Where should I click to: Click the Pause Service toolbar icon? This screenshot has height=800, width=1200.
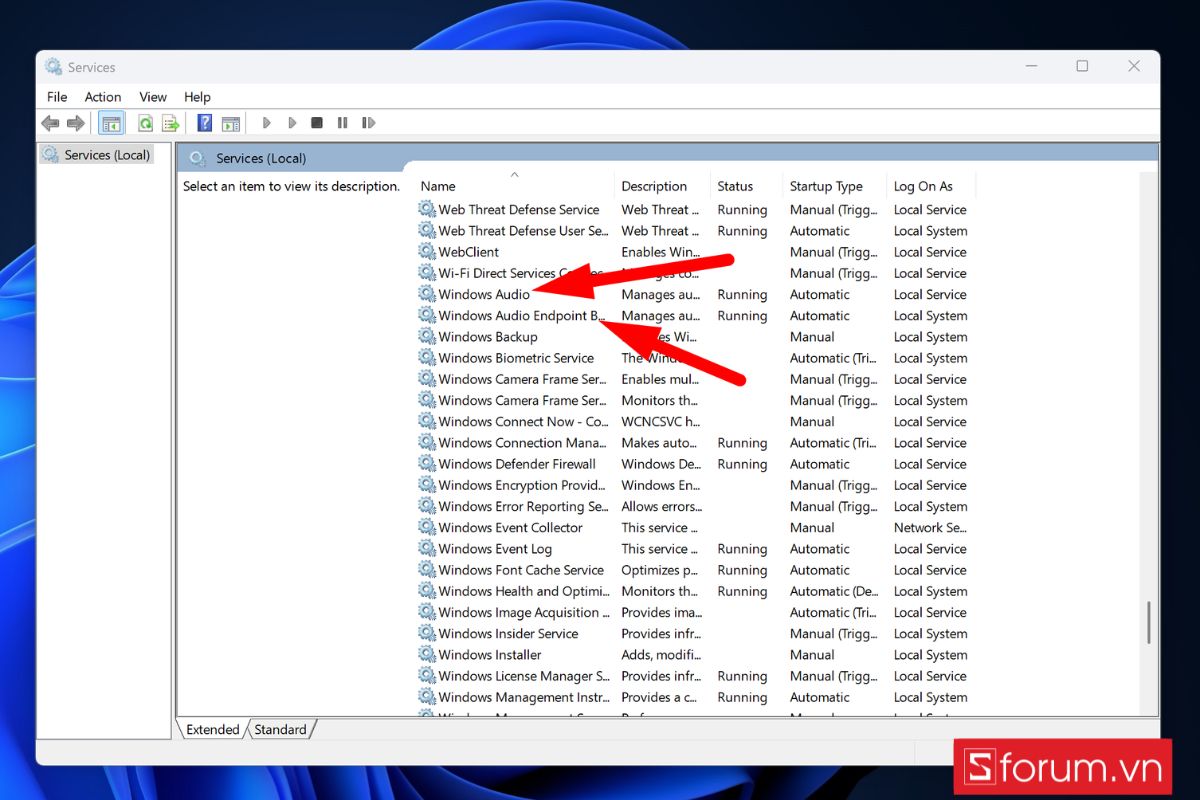pos(343,123)
